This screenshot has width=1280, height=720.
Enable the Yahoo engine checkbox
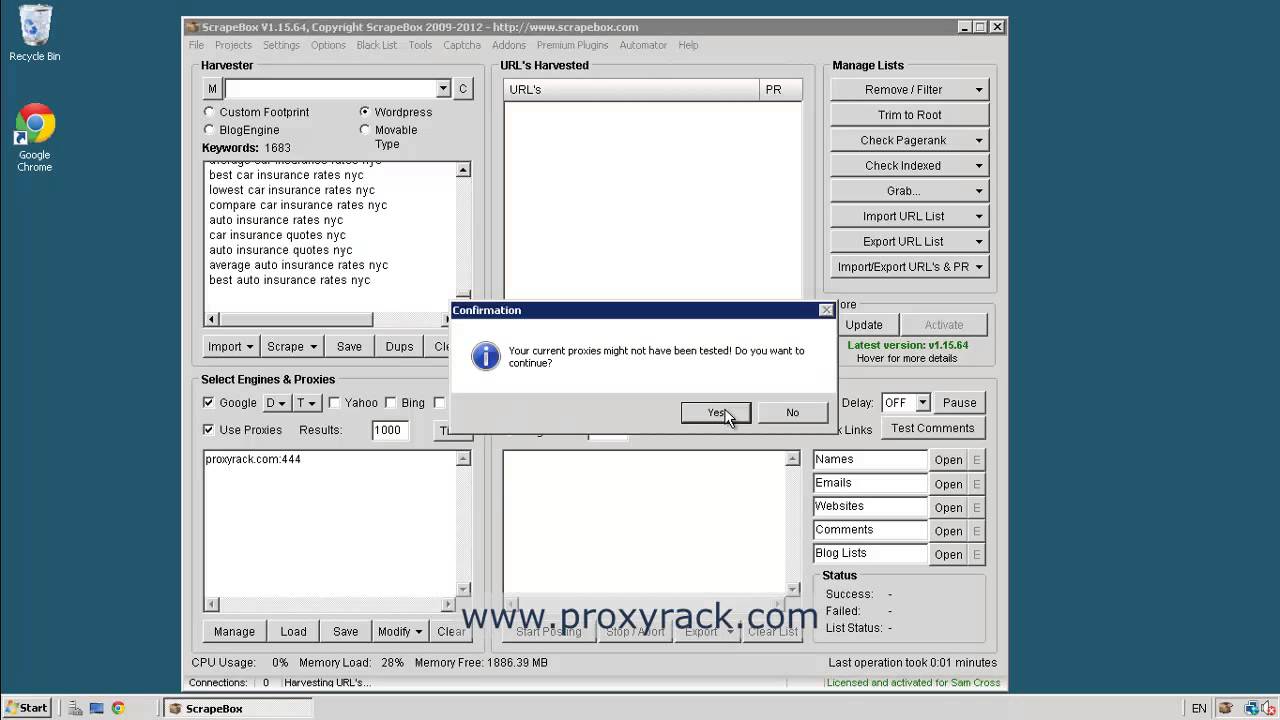334,403
